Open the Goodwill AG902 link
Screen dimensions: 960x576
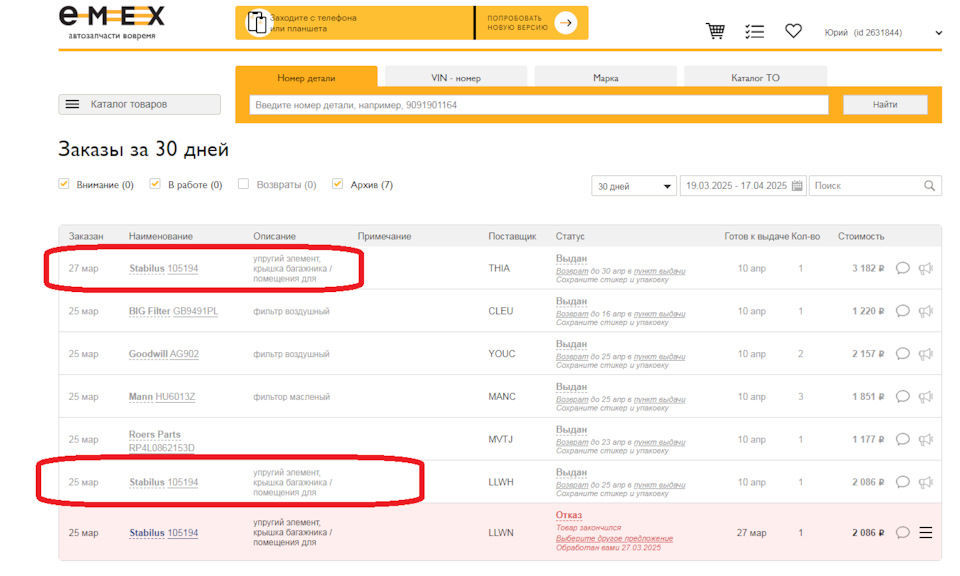[163, 354]
